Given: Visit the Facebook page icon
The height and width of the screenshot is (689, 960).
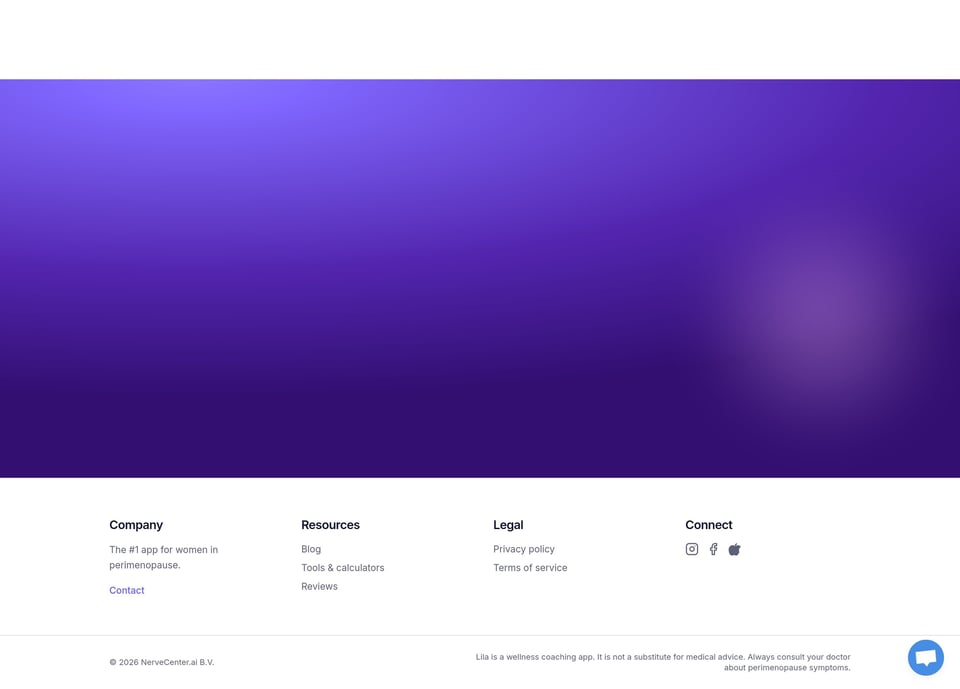Looking at the screenshot, I should pyautogui.click(x=713, y=549).
